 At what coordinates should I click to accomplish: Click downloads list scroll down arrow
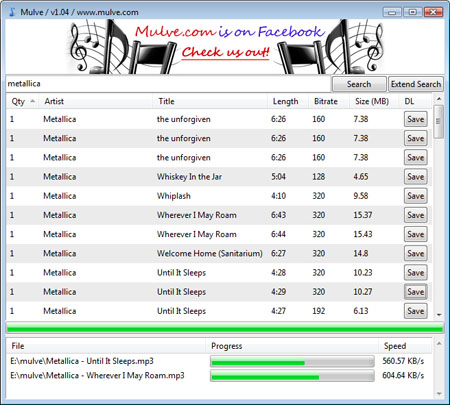[x=439, y=394]
